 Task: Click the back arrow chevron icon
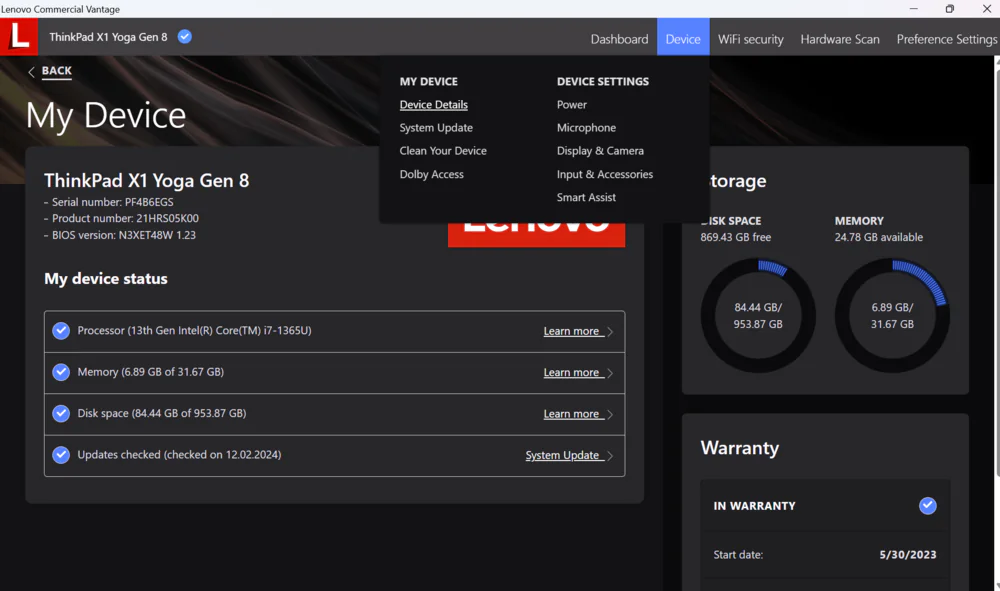[x=31, y=72]
